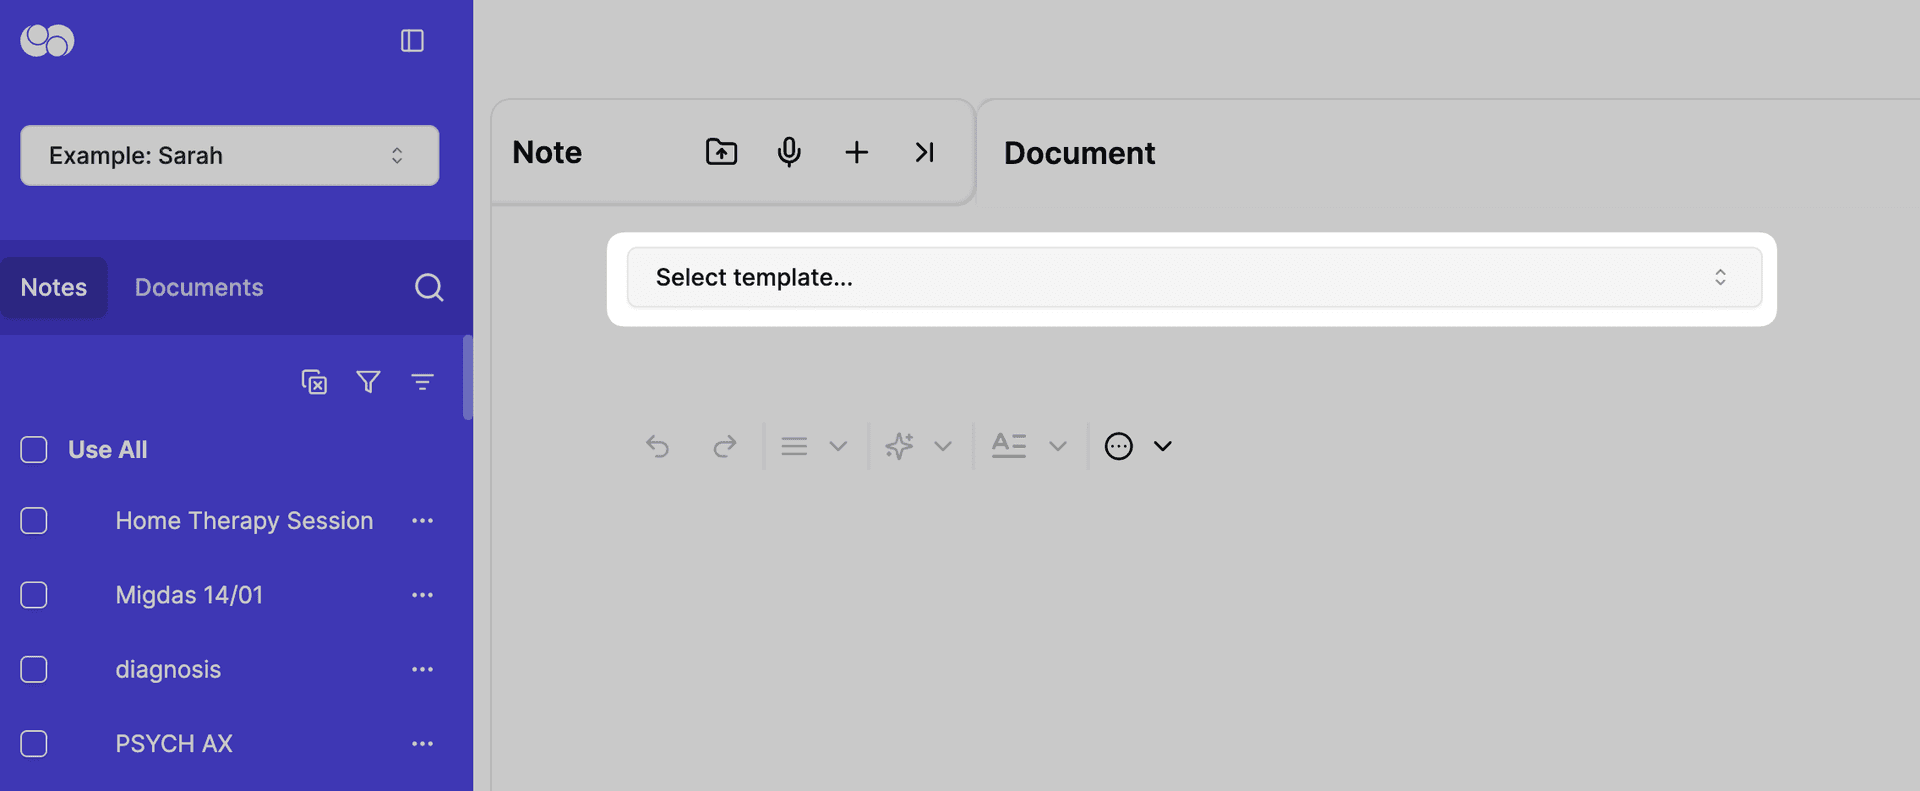Open the Select template dropdown

(1193, 278)
